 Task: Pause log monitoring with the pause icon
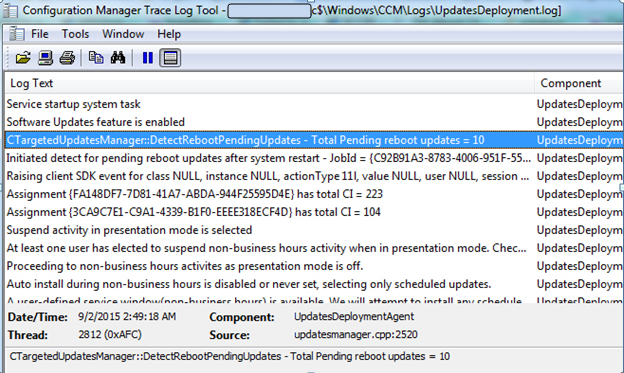pyautogui.click(x=148, y=58)
